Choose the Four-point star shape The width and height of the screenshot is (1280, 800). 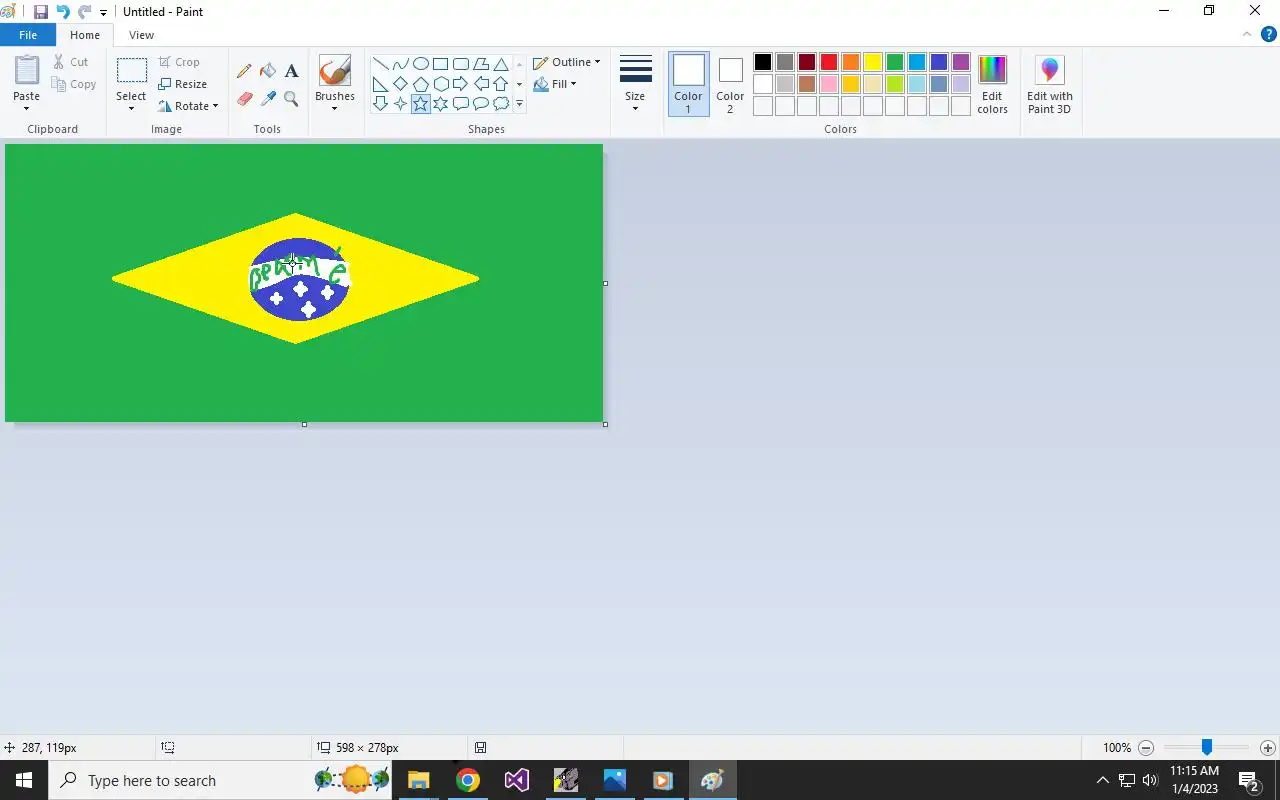pyautogui.click(x=400, y=104)
